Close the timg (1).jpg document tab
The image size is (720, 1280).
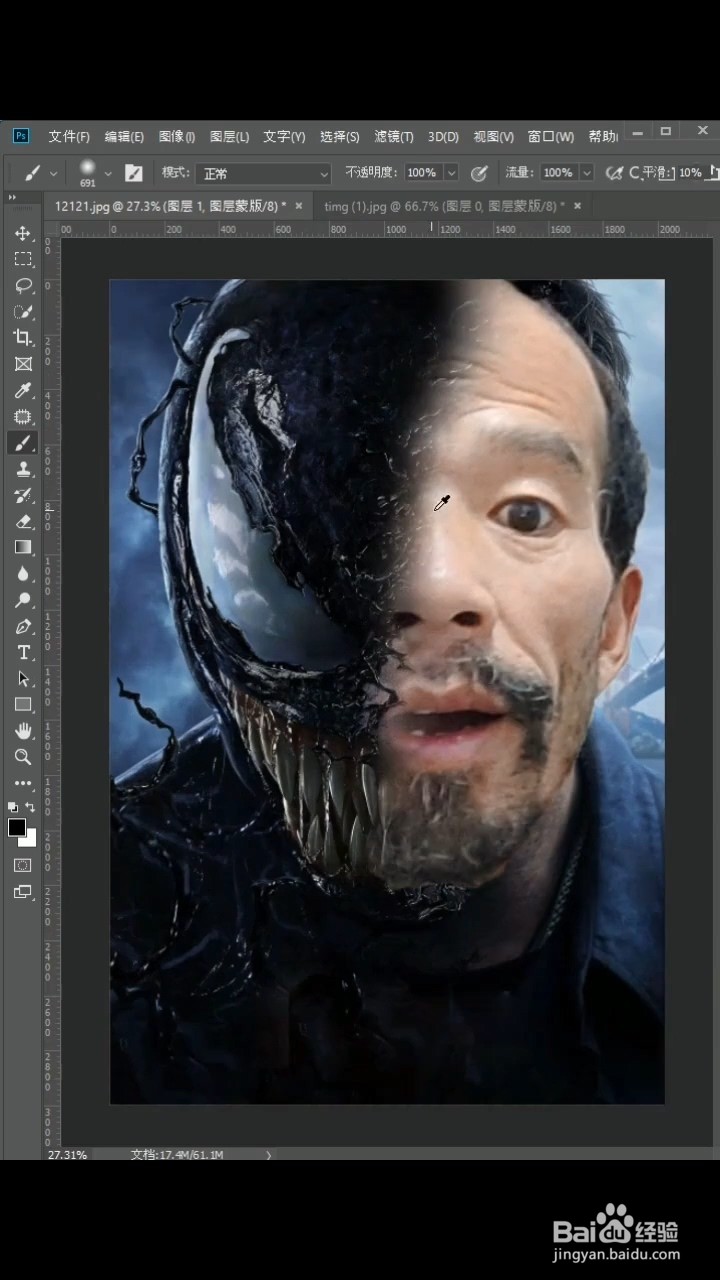pyautogui.click(x=577, y=205)
